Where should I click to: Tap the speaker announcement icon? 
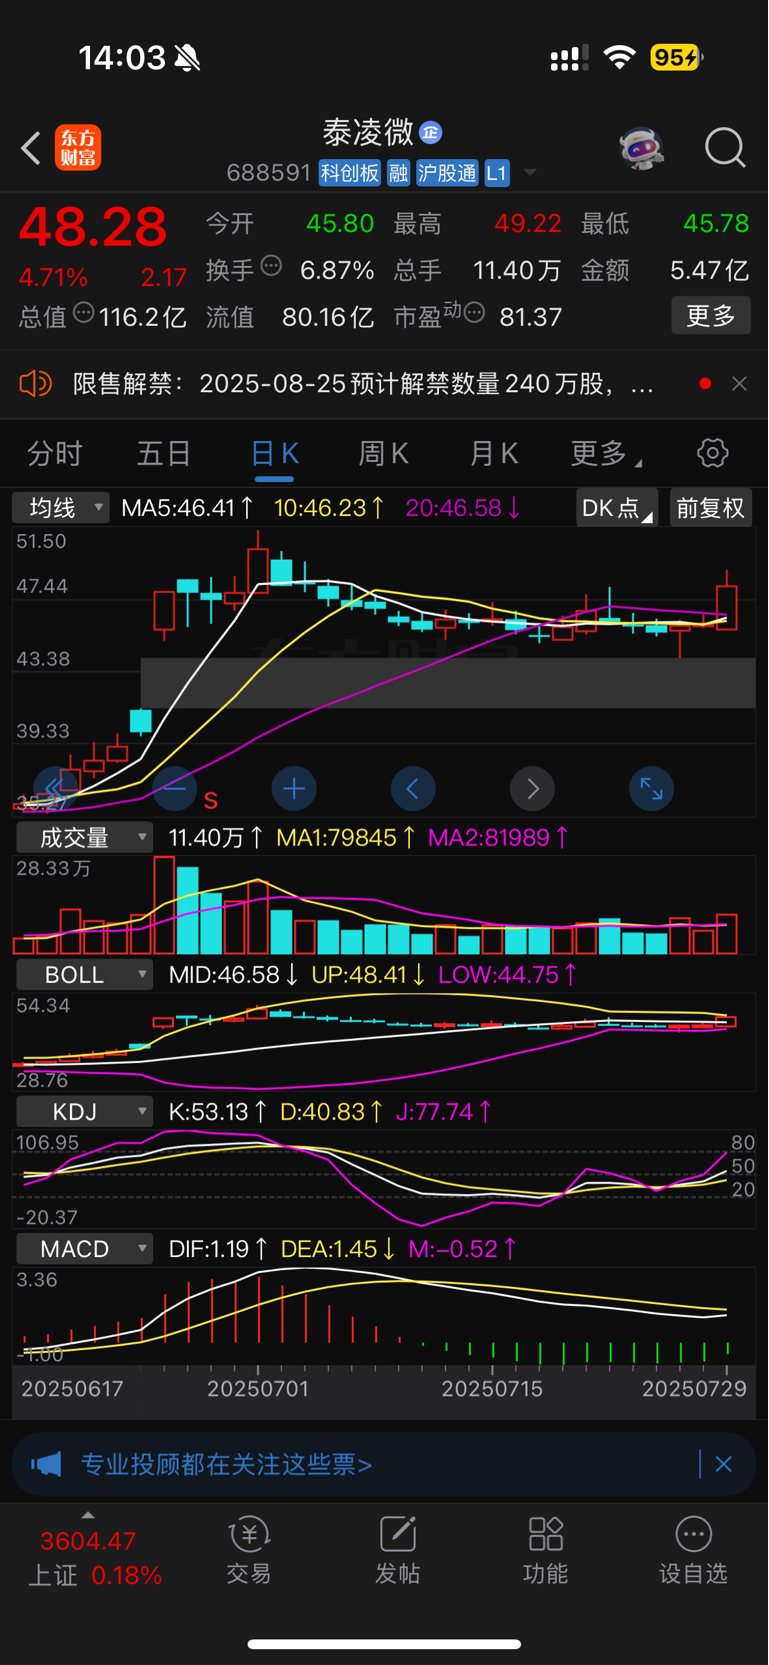click(35, 383)
